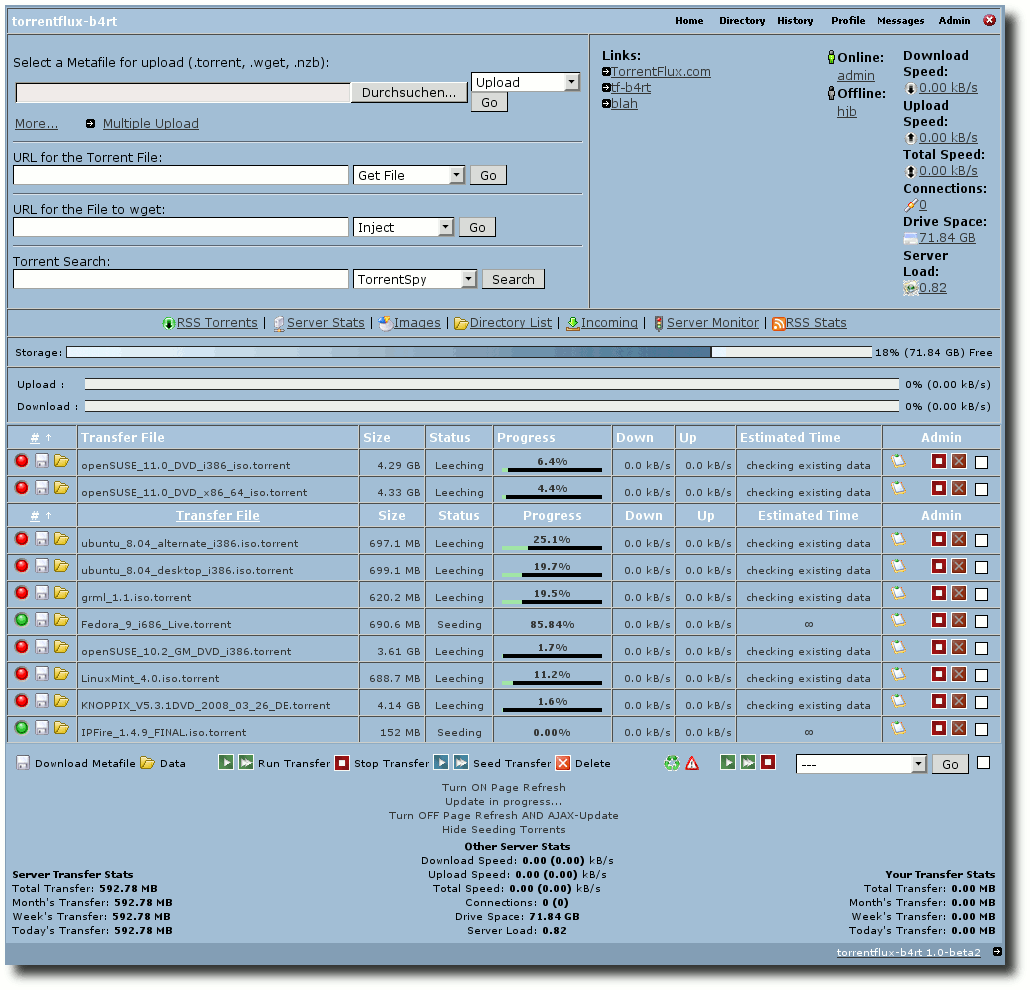
Task: Select checkbox for ubuntu_8.04_desktop_i386.iso.torrent
Action: click(981, 568)
